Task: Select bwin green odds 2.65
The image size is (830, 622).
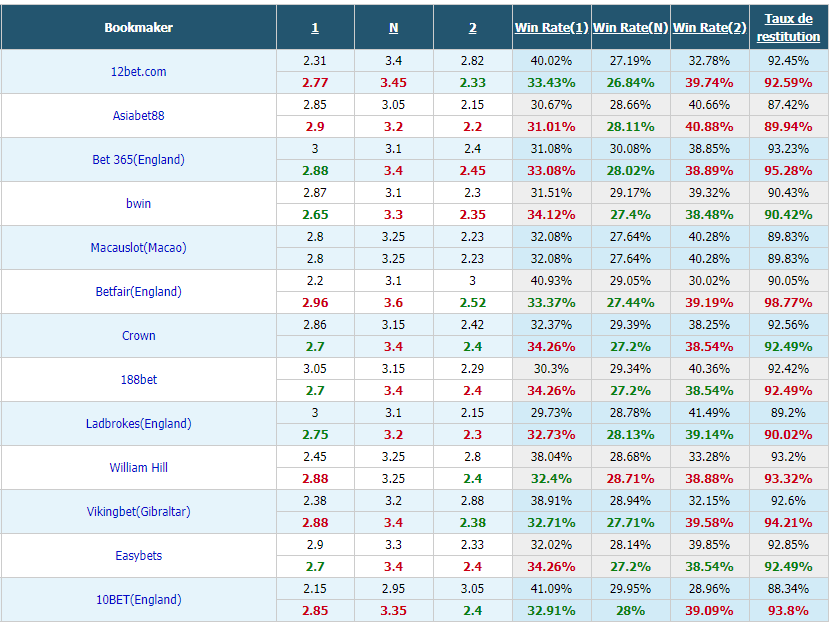Action: 315,215
